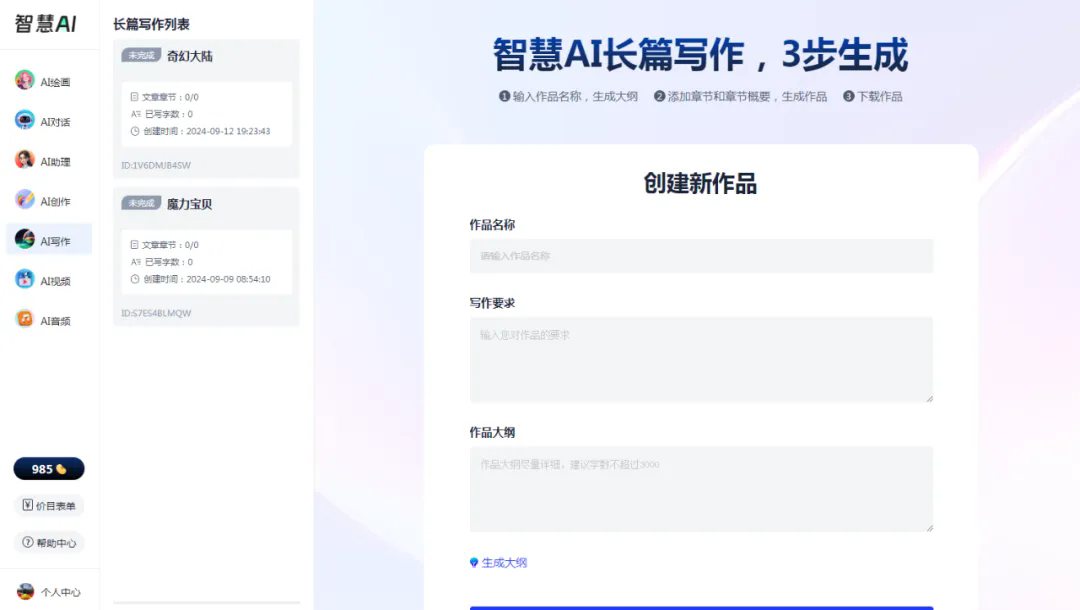The height and width of the screenshot is (610, 1080).
Task: Select the AI助理 avatar icon
Action: click(x=25, y=160)
